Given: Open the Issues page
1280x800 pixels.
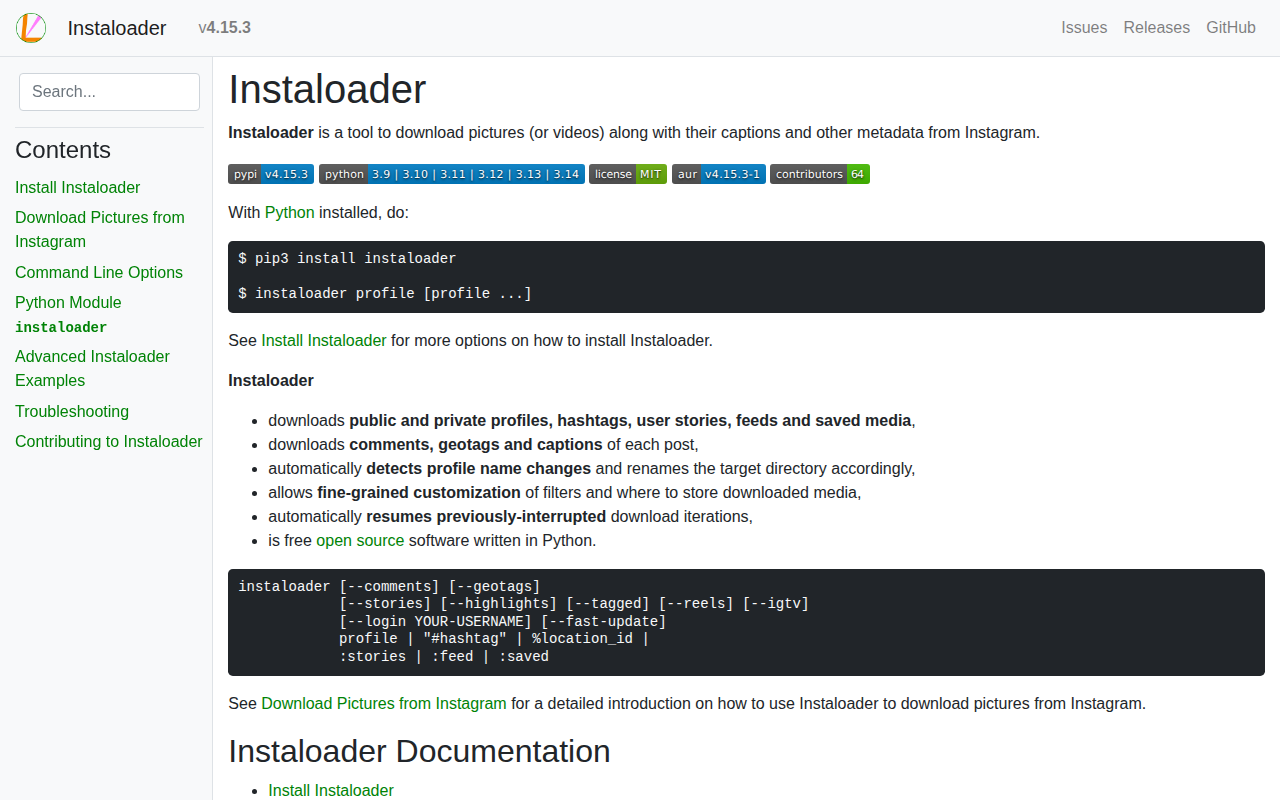Looking at the screenshot, I should (x=1084, y=28).
